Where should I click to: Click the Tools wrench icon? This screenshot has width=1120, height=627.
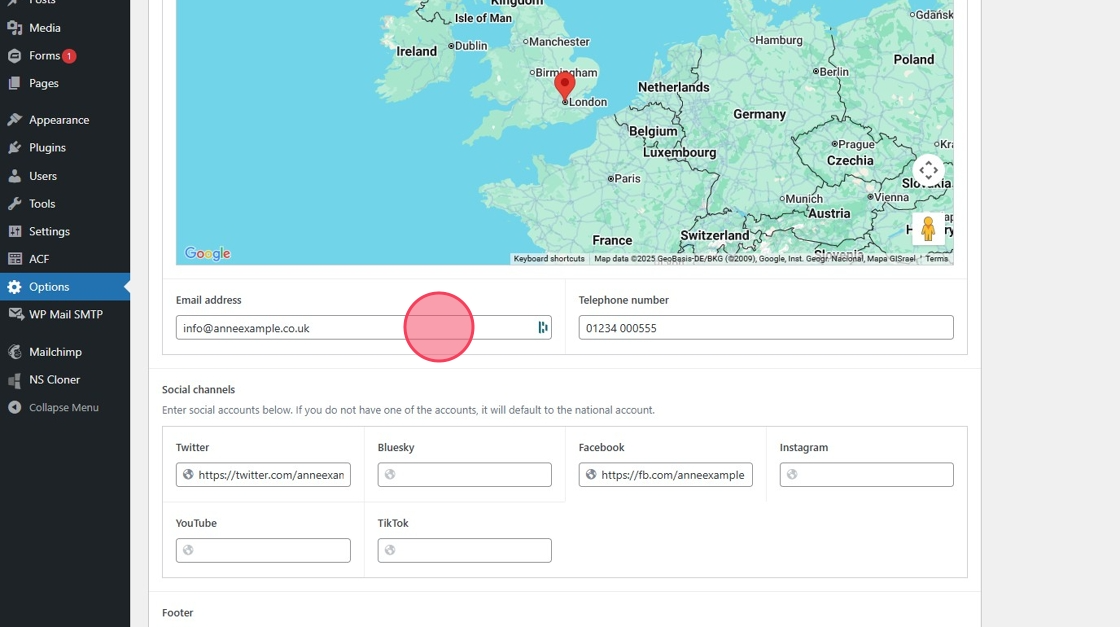coord(14,204)
